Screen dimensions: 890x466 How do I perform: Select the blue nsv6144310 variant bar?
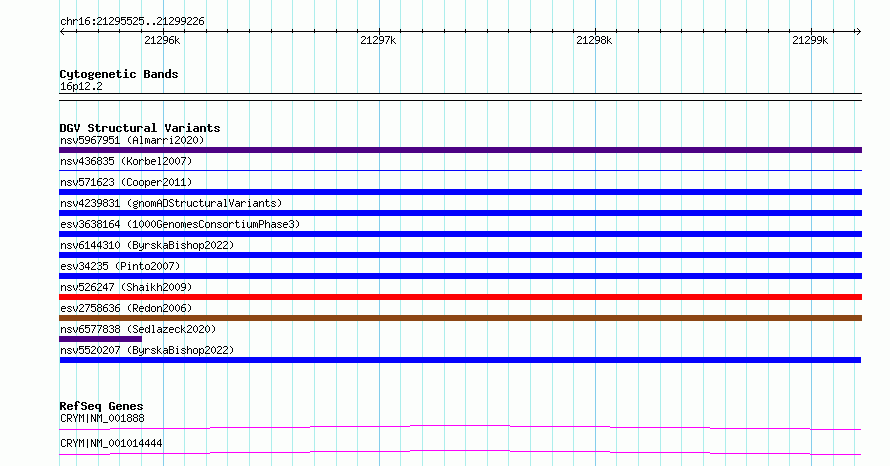460,255
